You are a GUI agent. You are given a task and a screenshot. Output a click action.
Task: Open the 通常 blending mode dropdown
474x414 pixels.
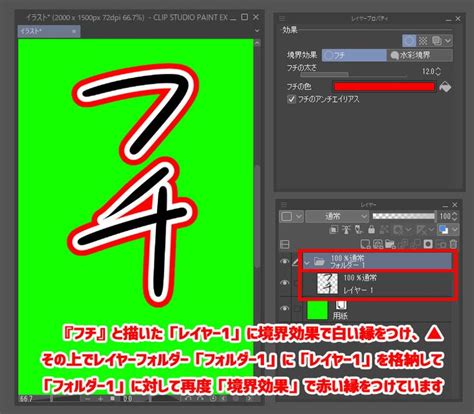[x=337, y=216]
